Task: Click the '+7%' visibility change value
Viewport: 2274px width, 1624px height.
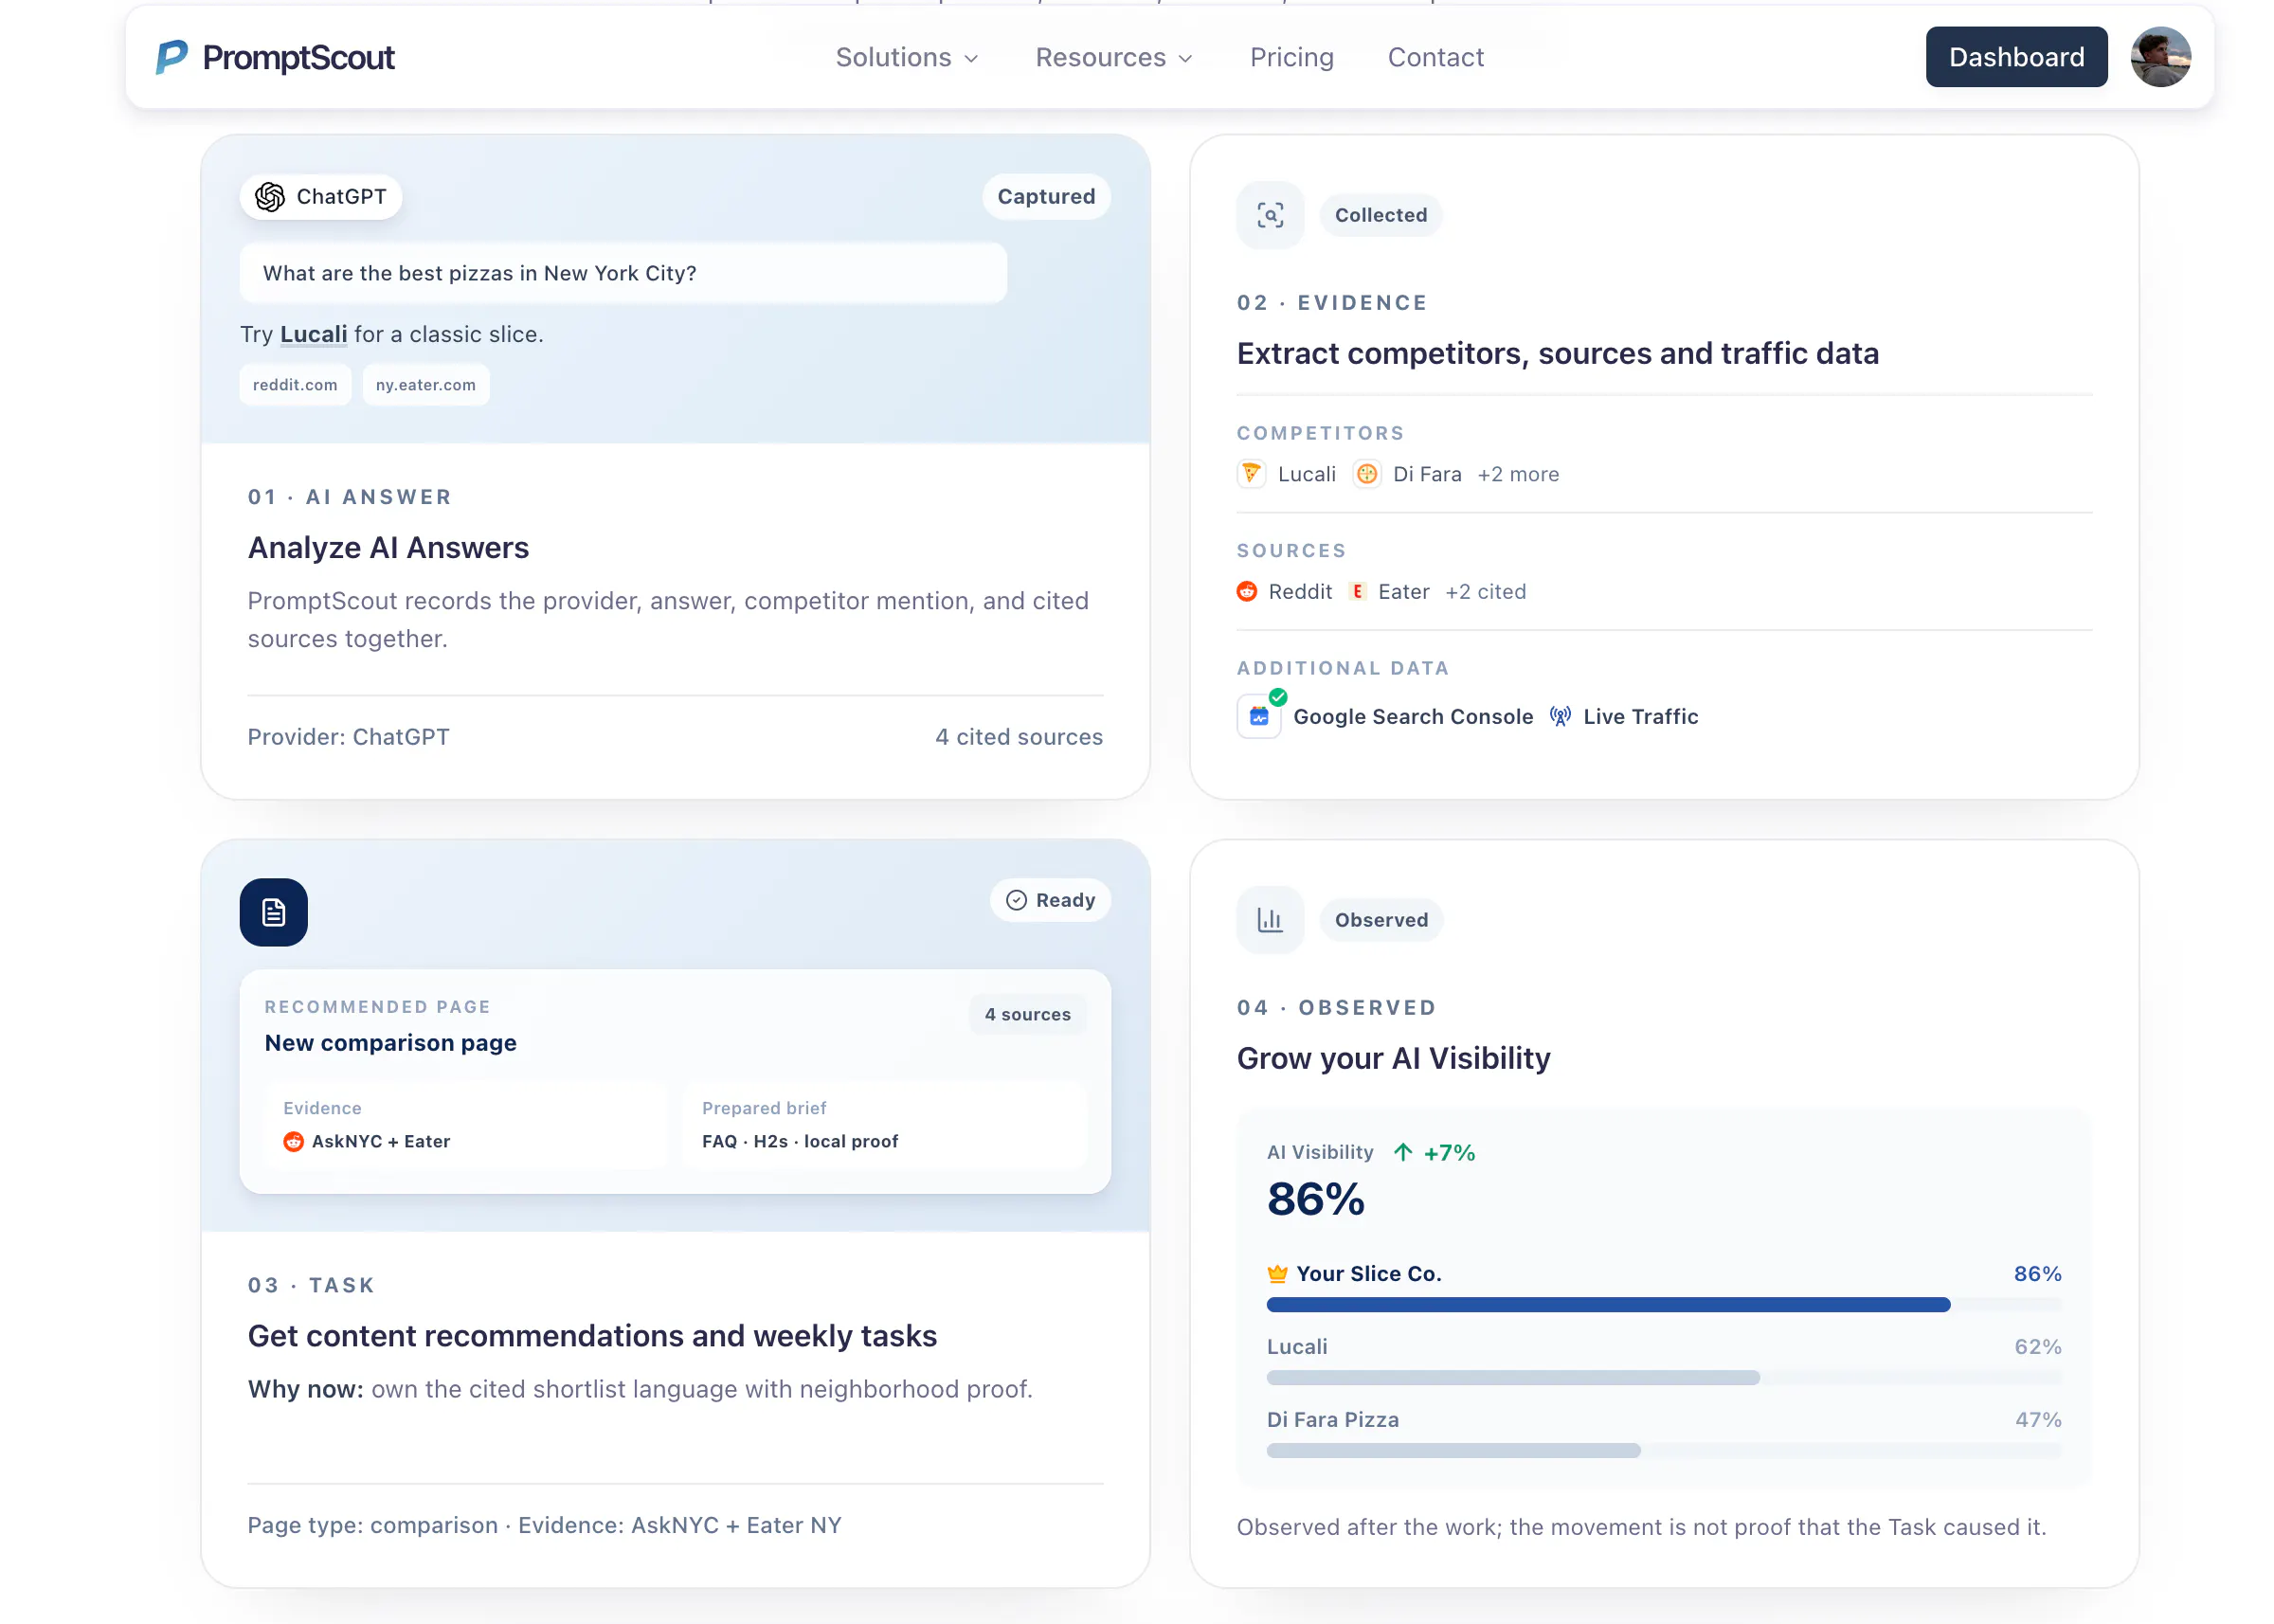Action: point(1449,1152)
